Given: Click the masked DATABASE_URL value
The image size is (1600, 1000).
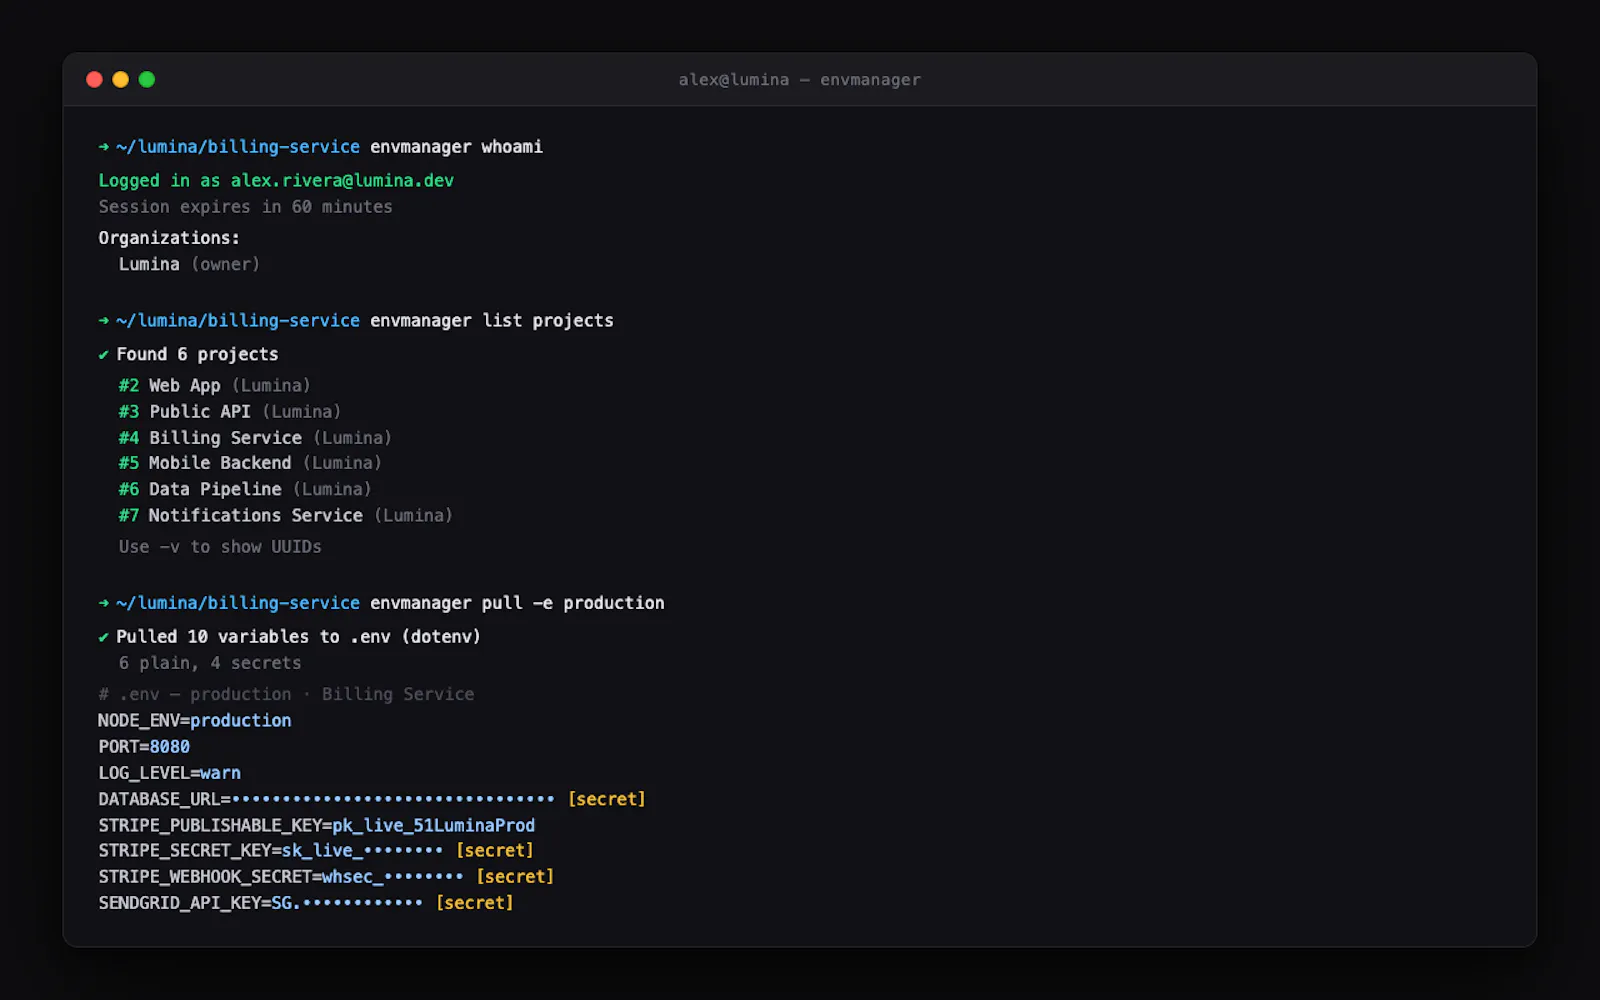Looking at the screenshot, I should click(393, 799).
